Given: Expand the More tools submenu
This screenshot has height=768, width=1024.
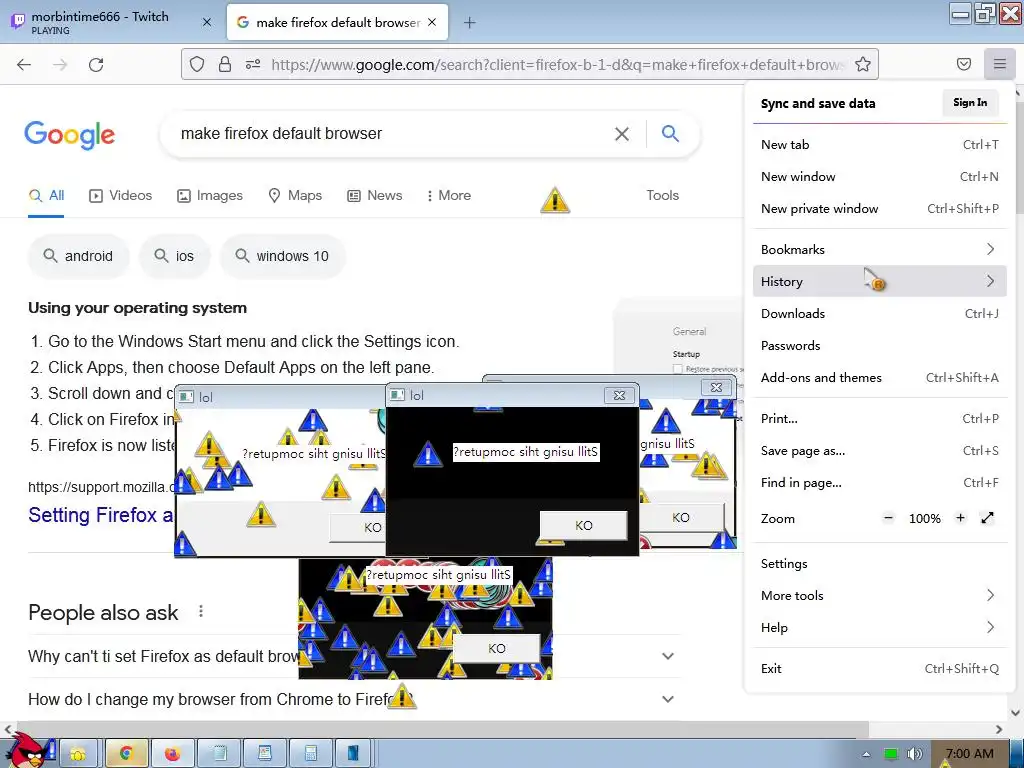Looking at the screenshot, I should pos(879,596).
